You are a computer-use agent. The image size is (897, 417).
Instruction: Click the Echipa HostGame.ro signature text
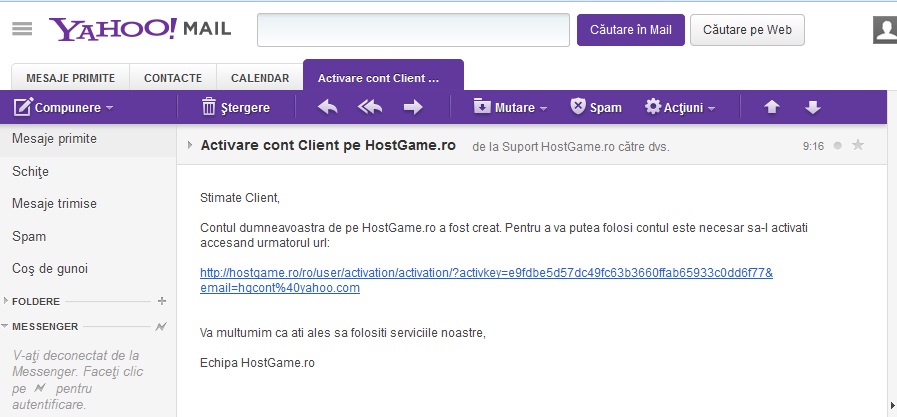click(257, 363)
